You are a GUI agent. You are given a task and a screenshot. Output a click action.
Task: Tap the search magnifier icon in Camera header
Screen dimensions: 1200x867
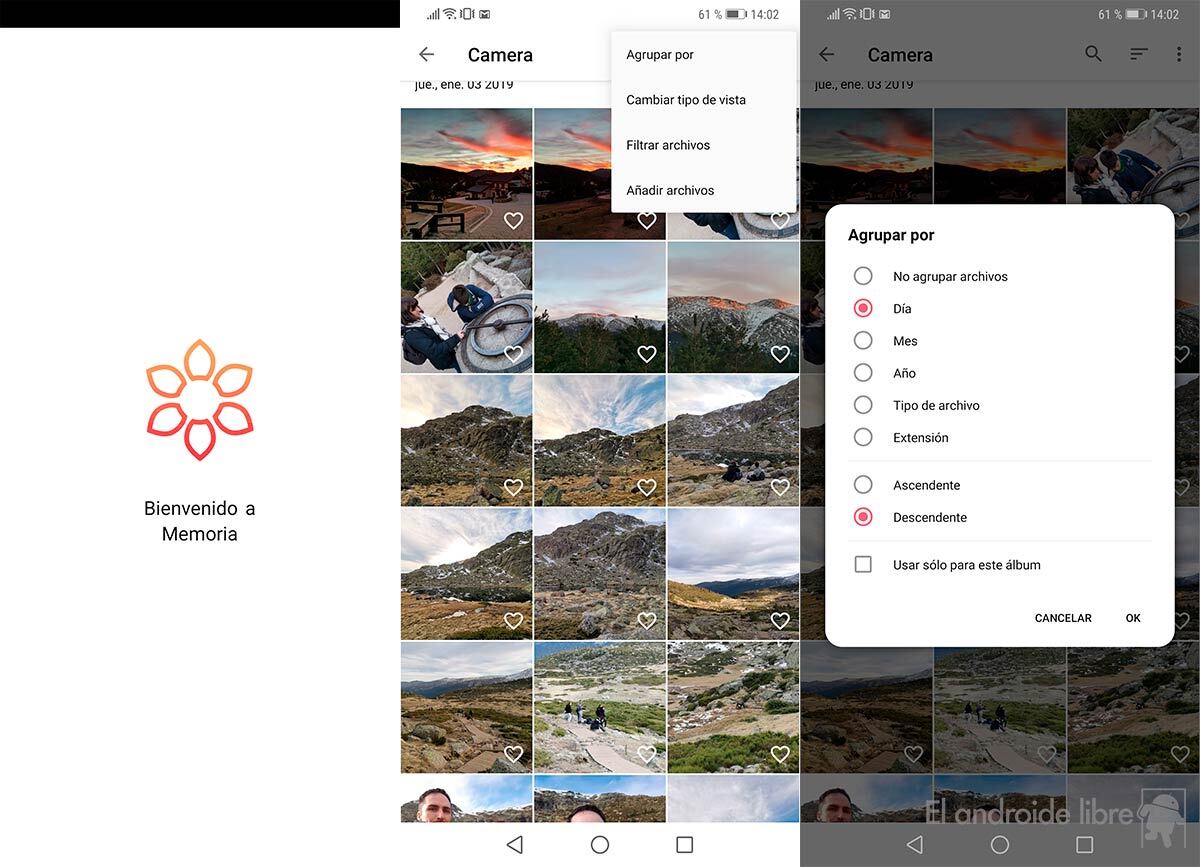(x=1093, y=55)
